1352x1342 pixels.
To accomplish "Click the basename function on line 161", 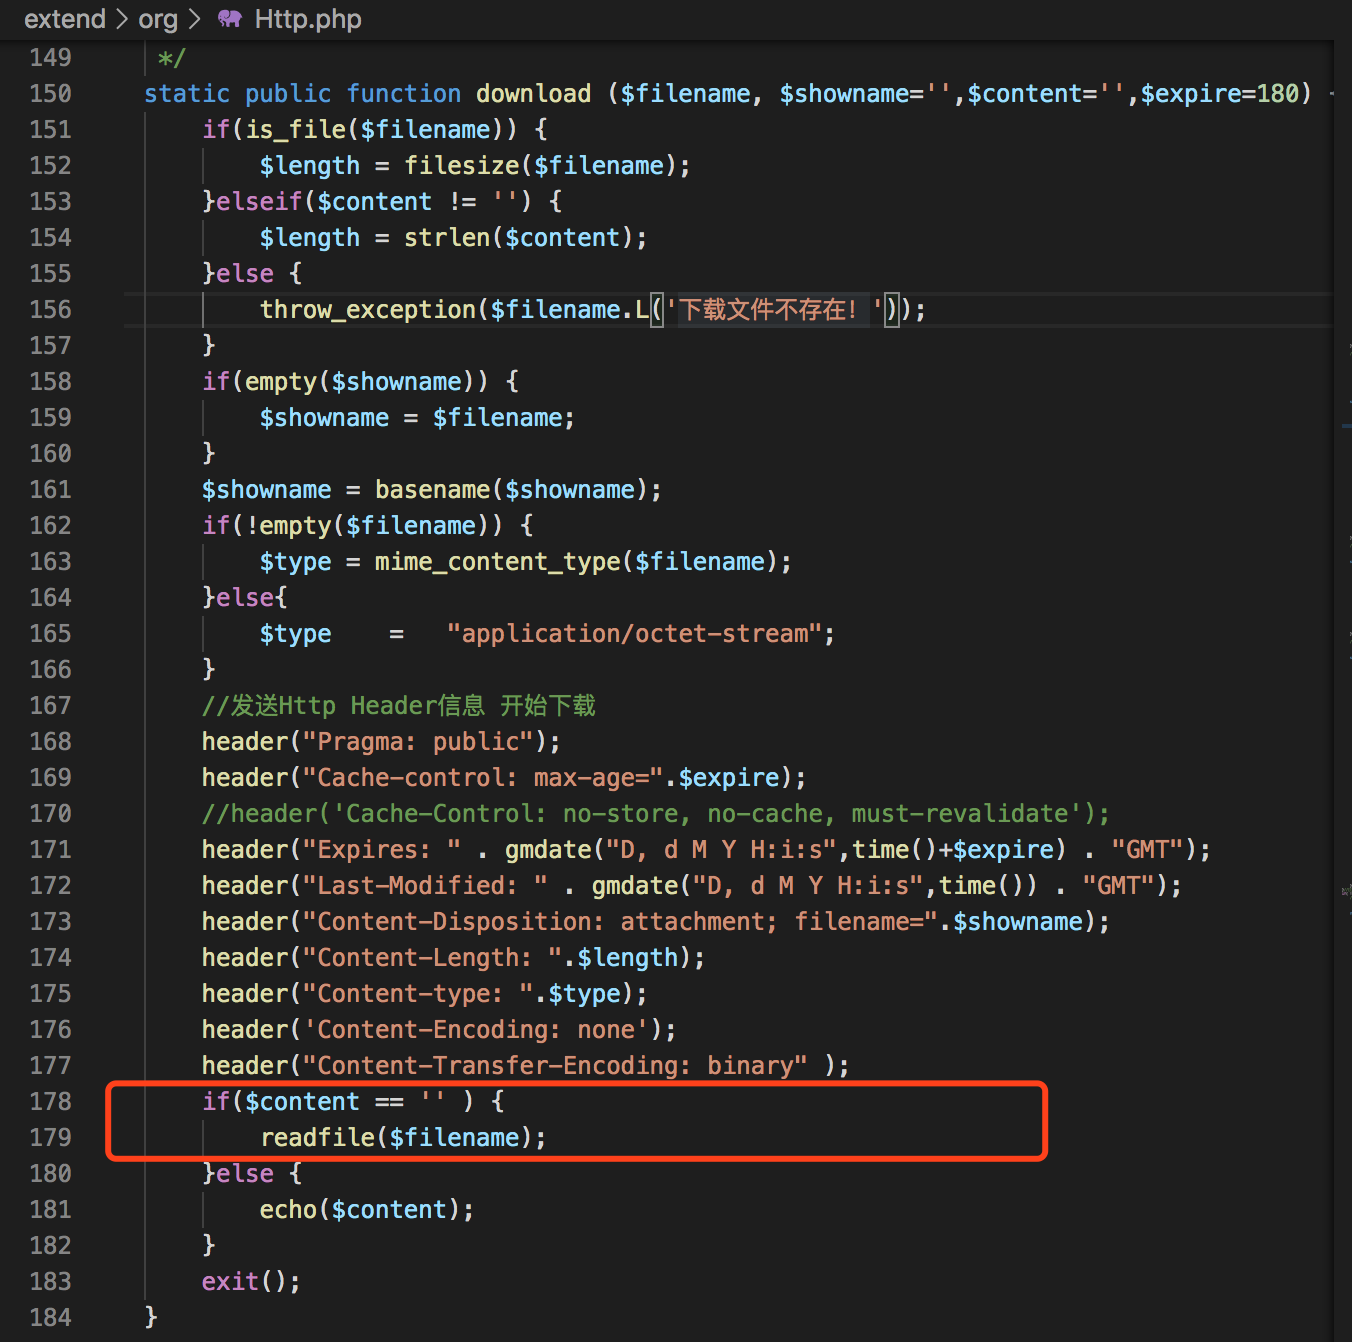I will [x=432, y=489].
